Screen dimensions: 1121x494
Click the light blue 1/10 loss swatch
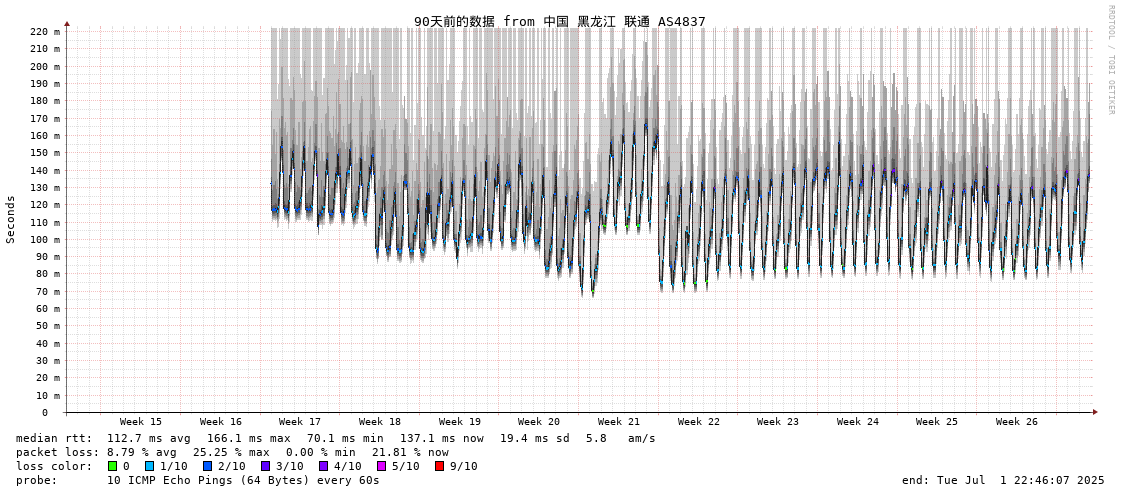(149, 466)
